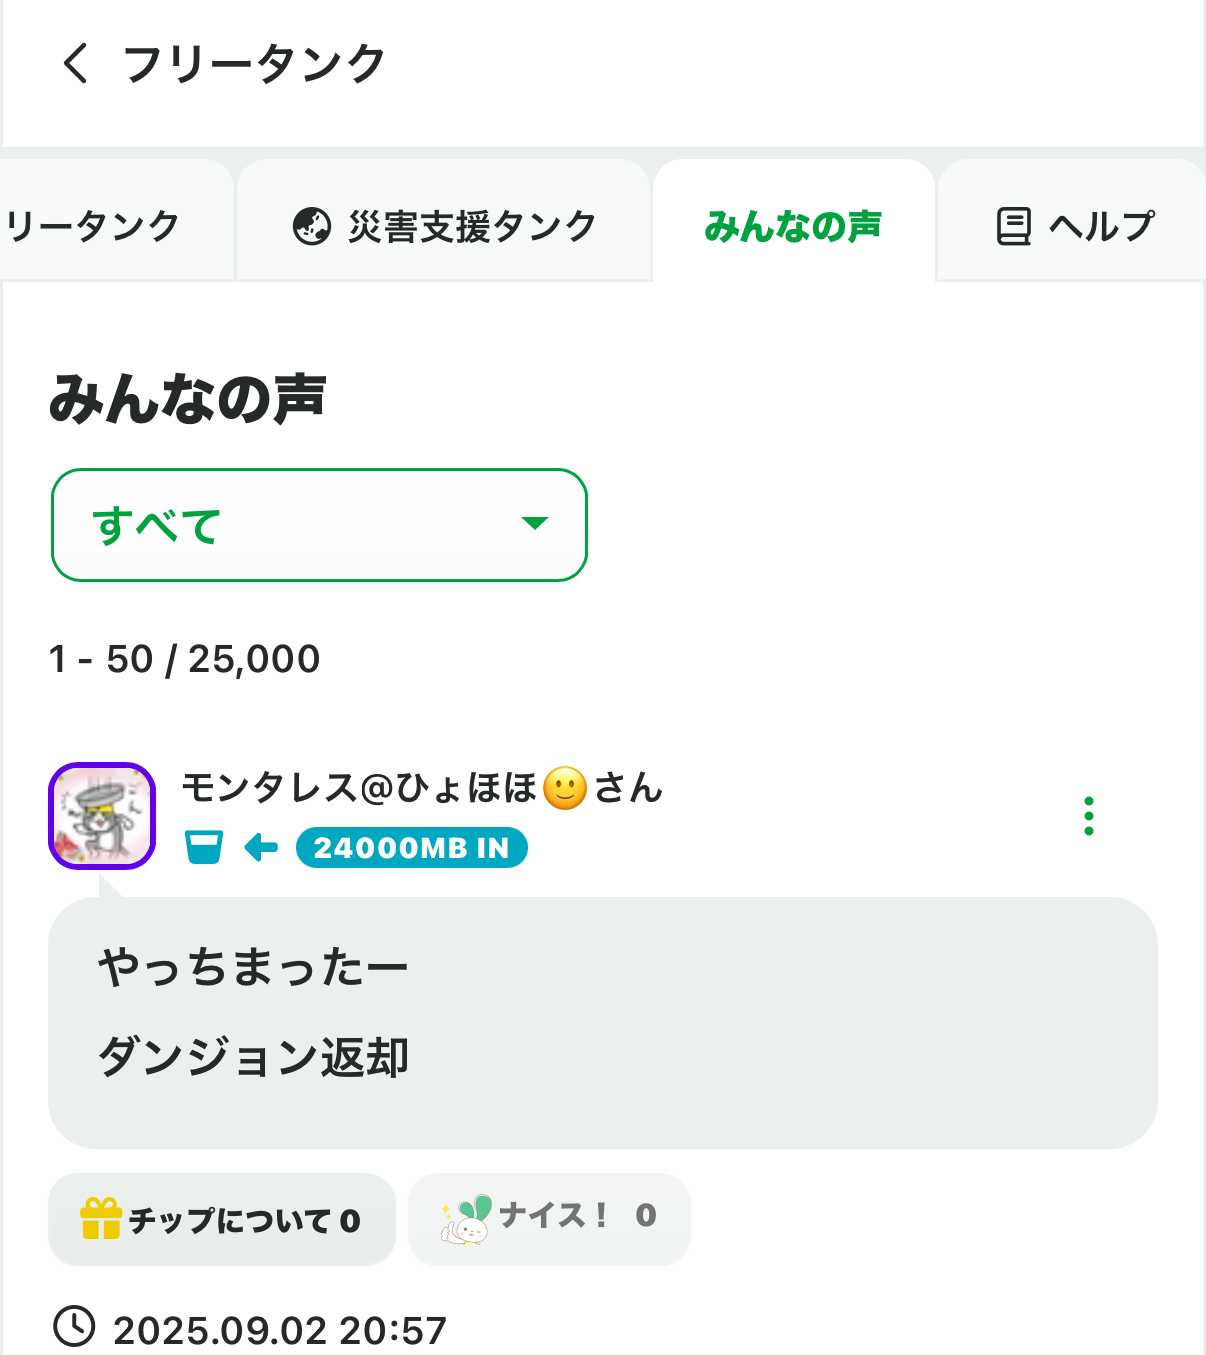Image resolution: width=1206 pixels, height=1355 pixels.
Task: Click the book icon on ヘルプ tab
Action: 1013,226
